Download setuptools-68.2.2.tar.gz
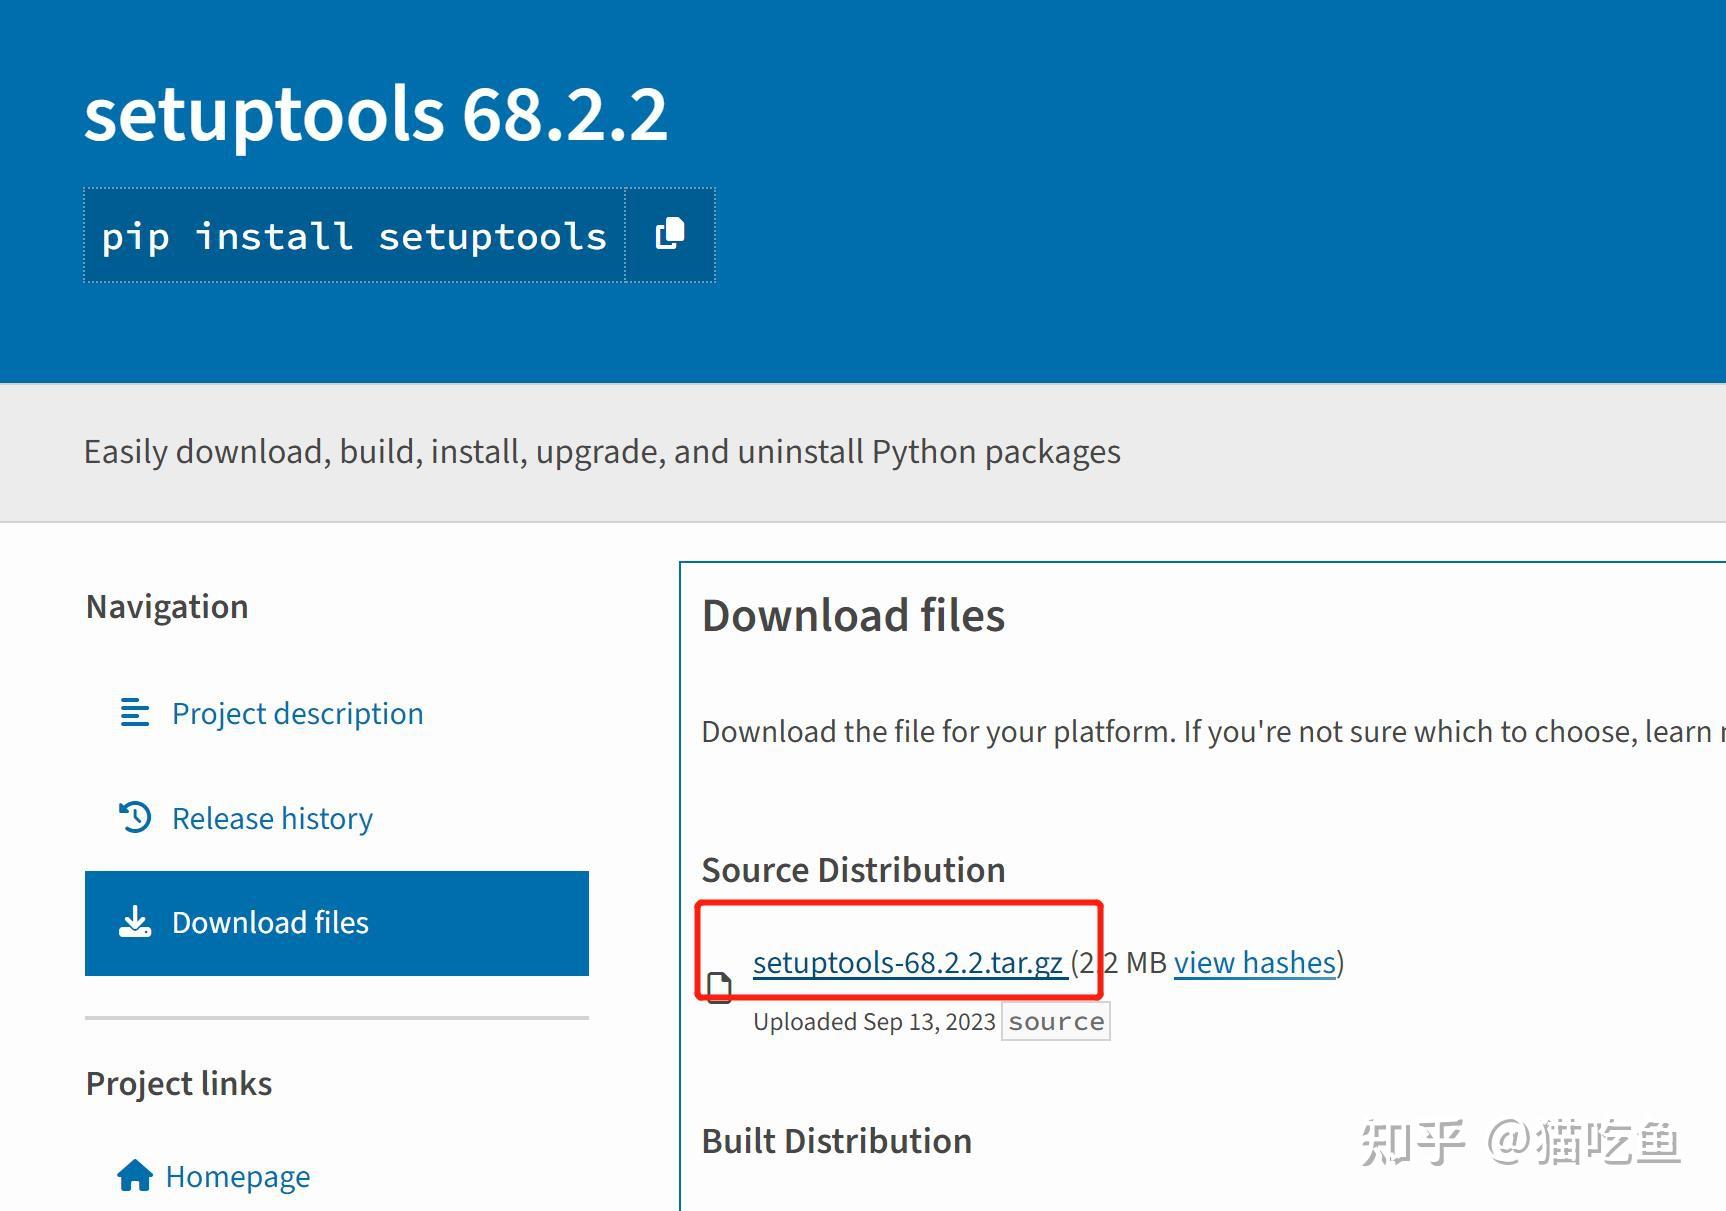 pos(907,963)
